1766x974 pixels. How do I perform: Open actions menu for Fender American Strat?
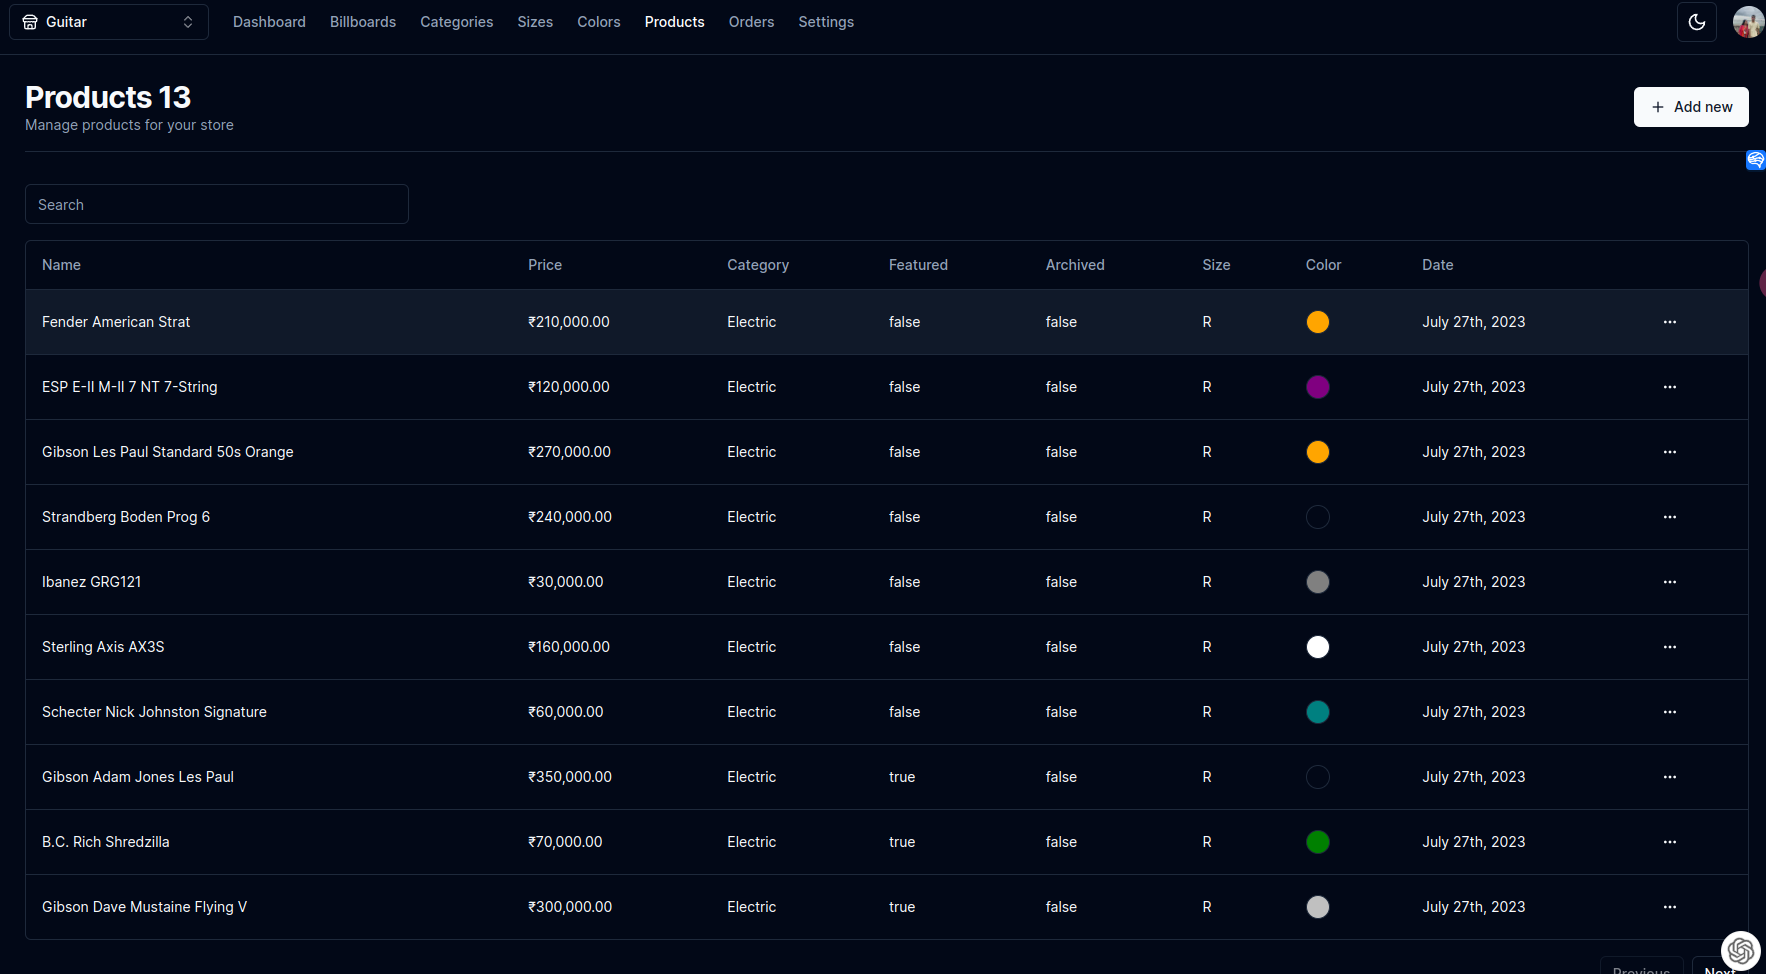point(1669,322)
